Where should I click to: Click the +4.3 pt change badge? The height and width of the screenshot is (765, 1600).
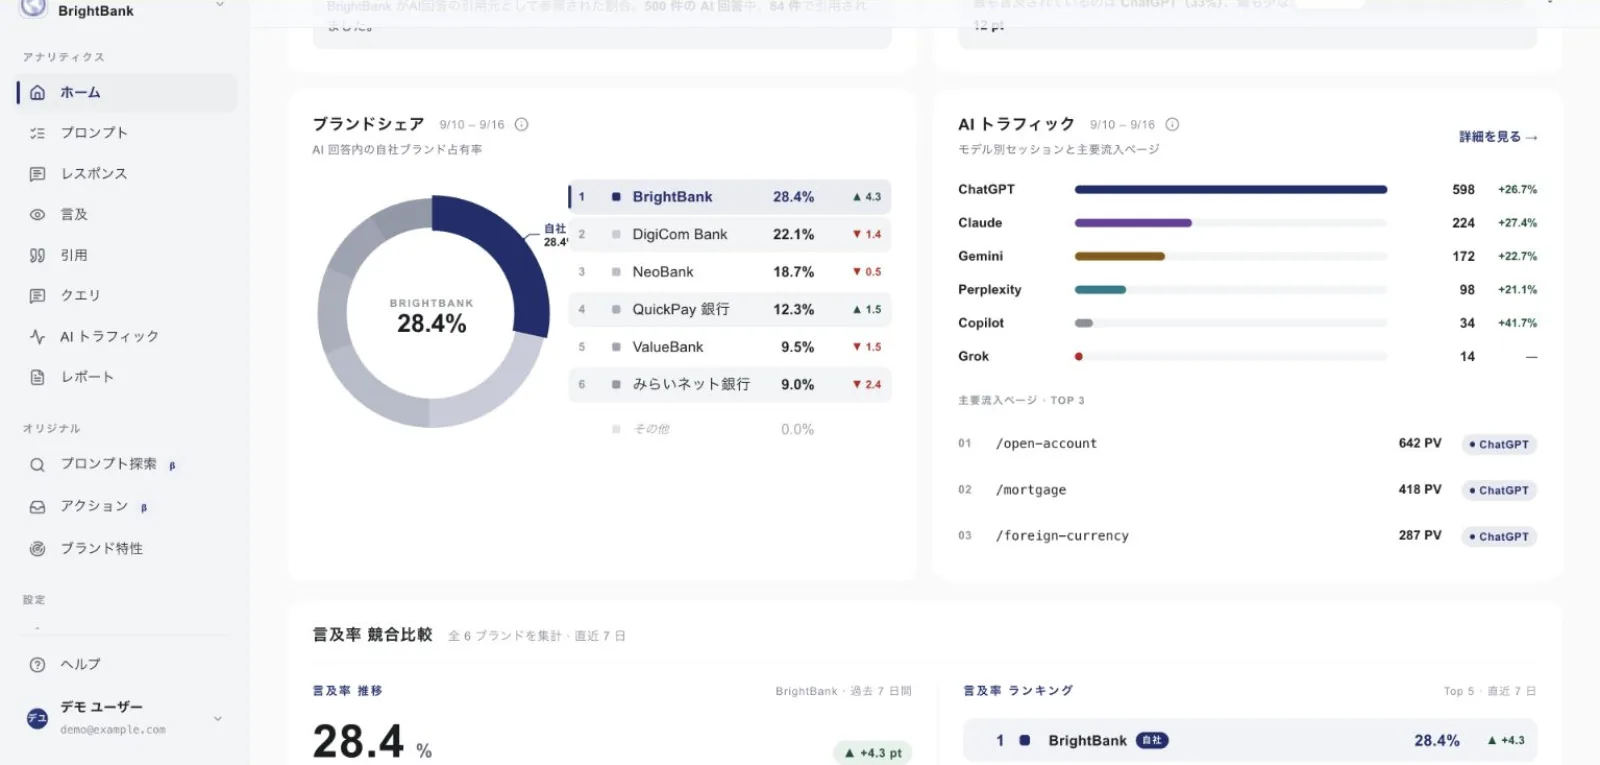click(x=873, y=753)
